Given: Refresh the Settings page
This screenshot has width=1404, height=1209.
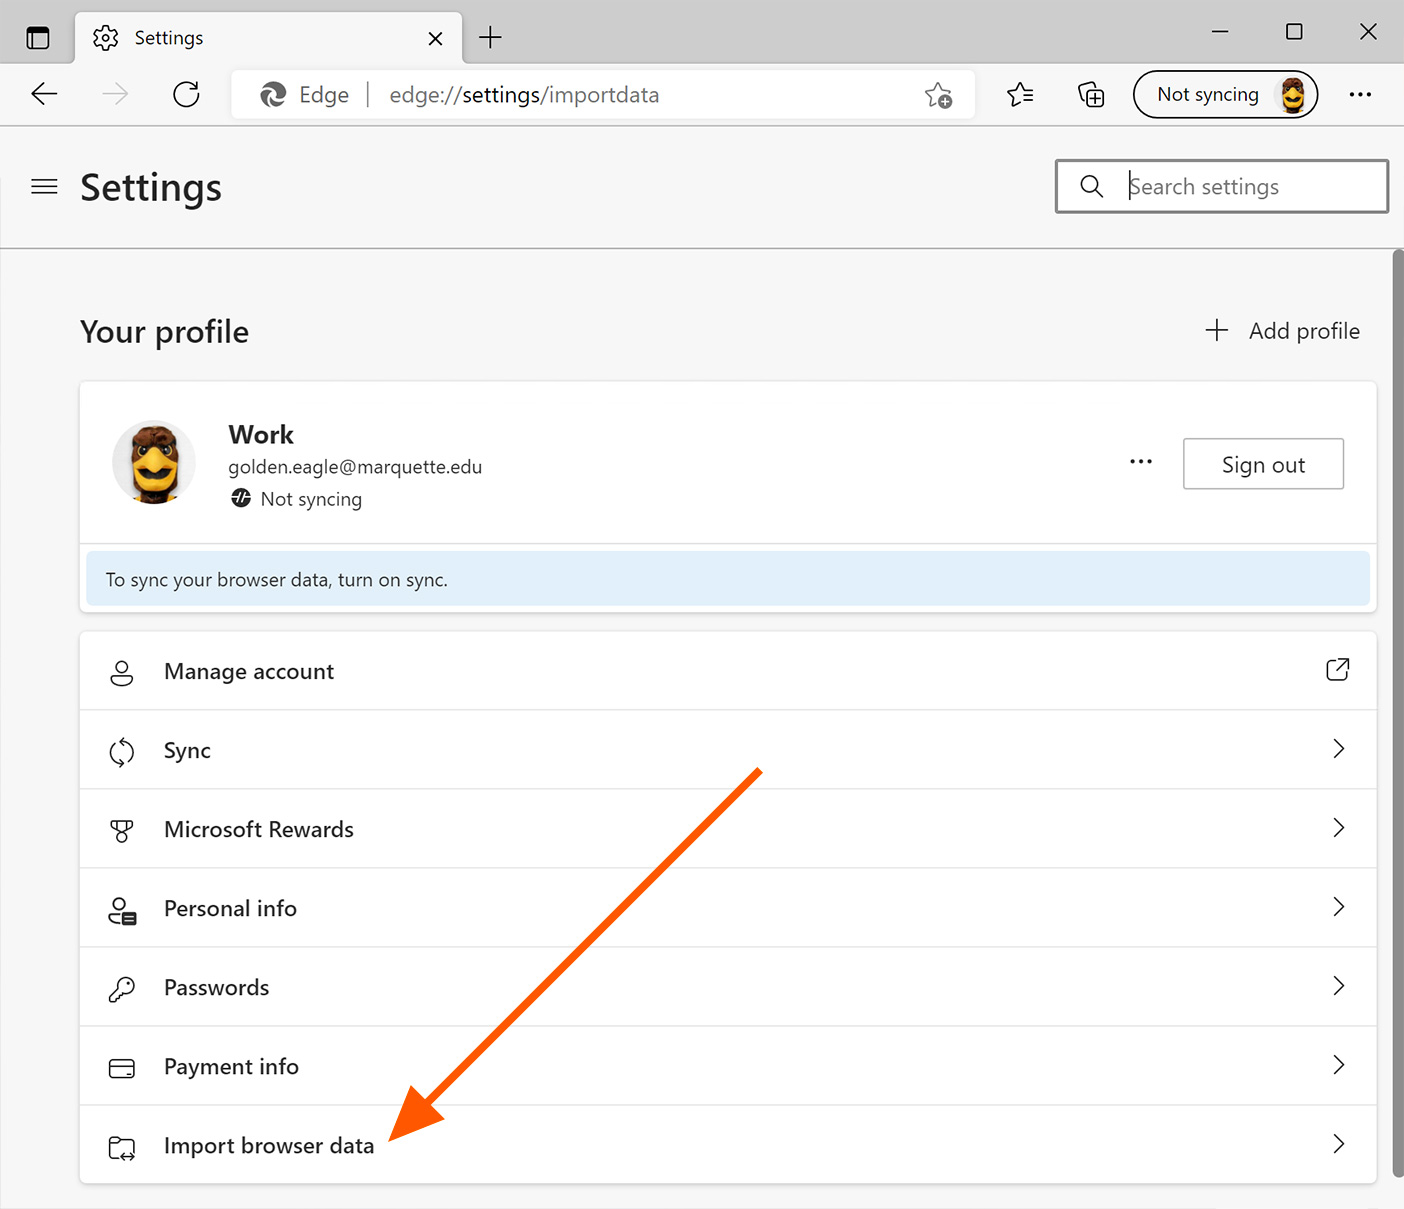Looking at the screenshot, I should click(x=186, y=95).
